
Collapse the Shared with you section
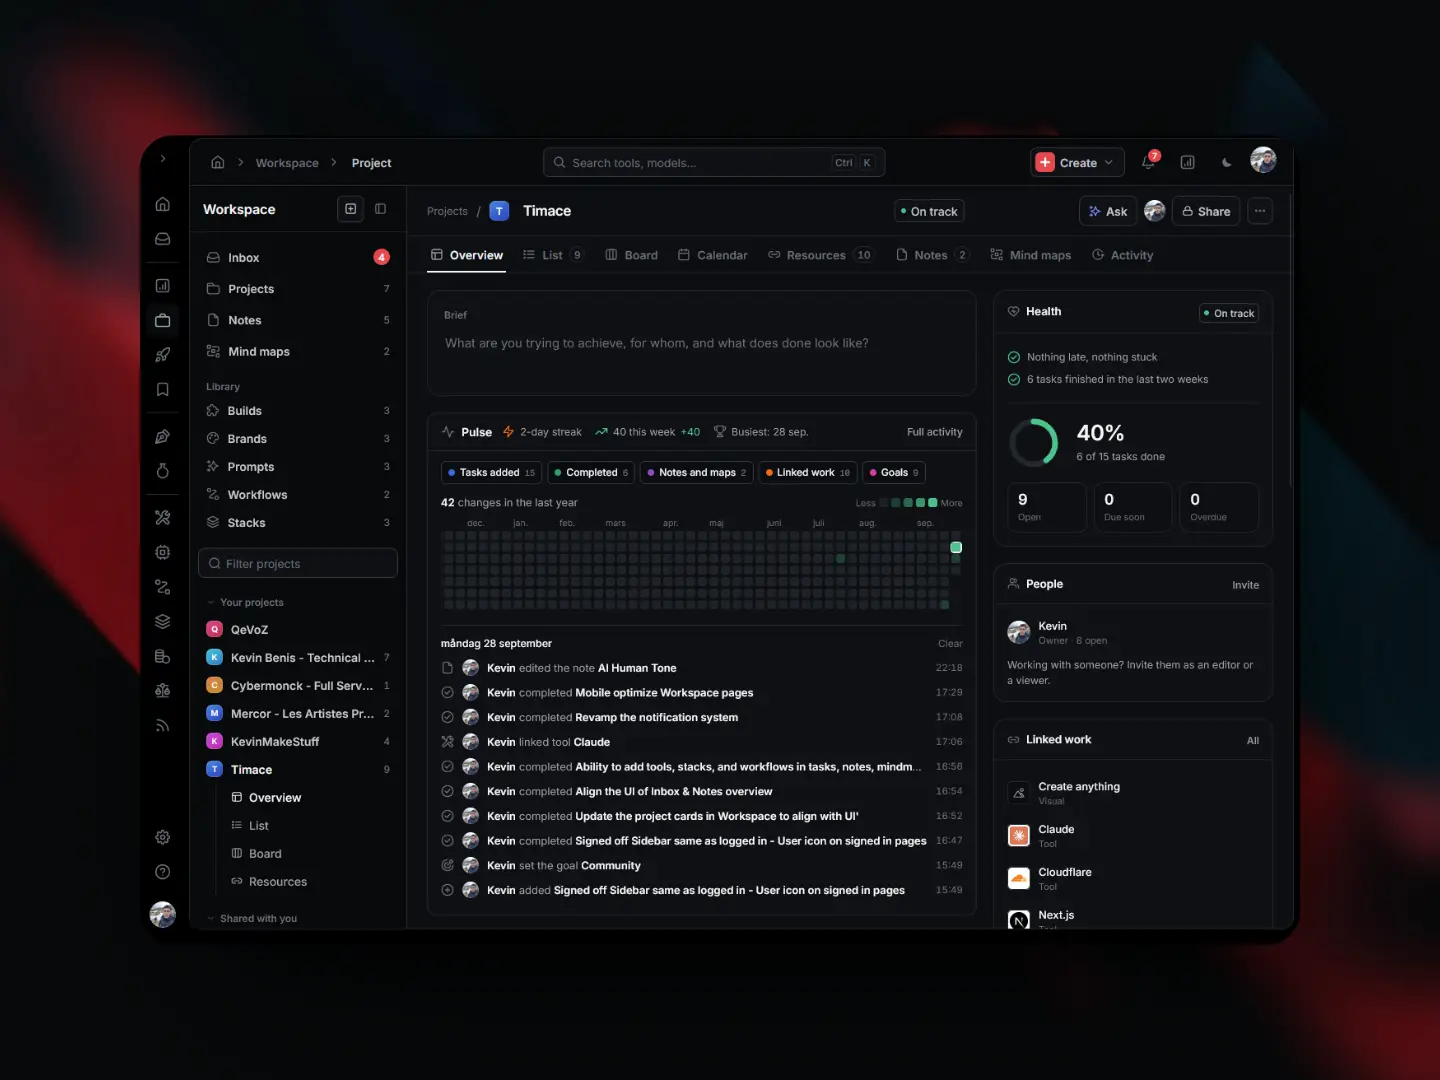(x=252, y=918)
